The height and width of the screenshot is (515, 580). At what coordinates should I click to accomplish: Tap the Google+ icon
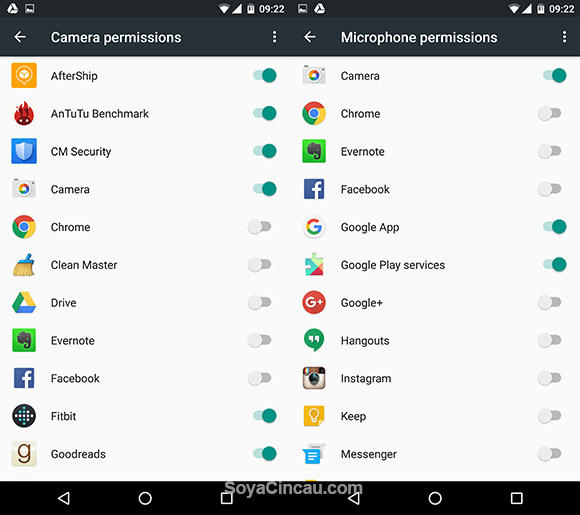tap(314, 302)
